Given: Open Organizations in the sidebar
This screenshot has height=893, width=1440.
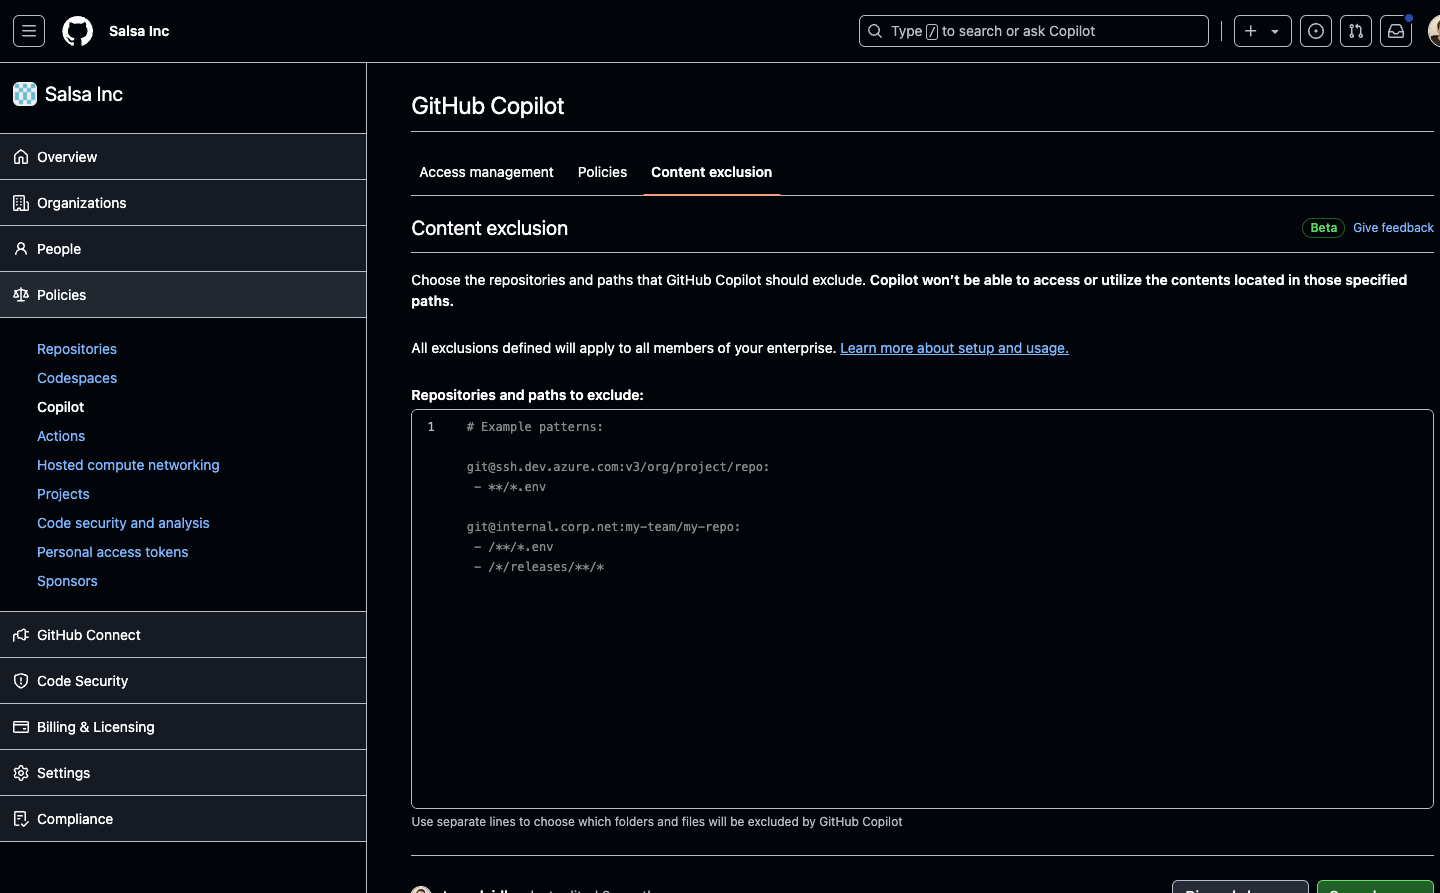Looking at the screenshot, I should coord(183,203).
